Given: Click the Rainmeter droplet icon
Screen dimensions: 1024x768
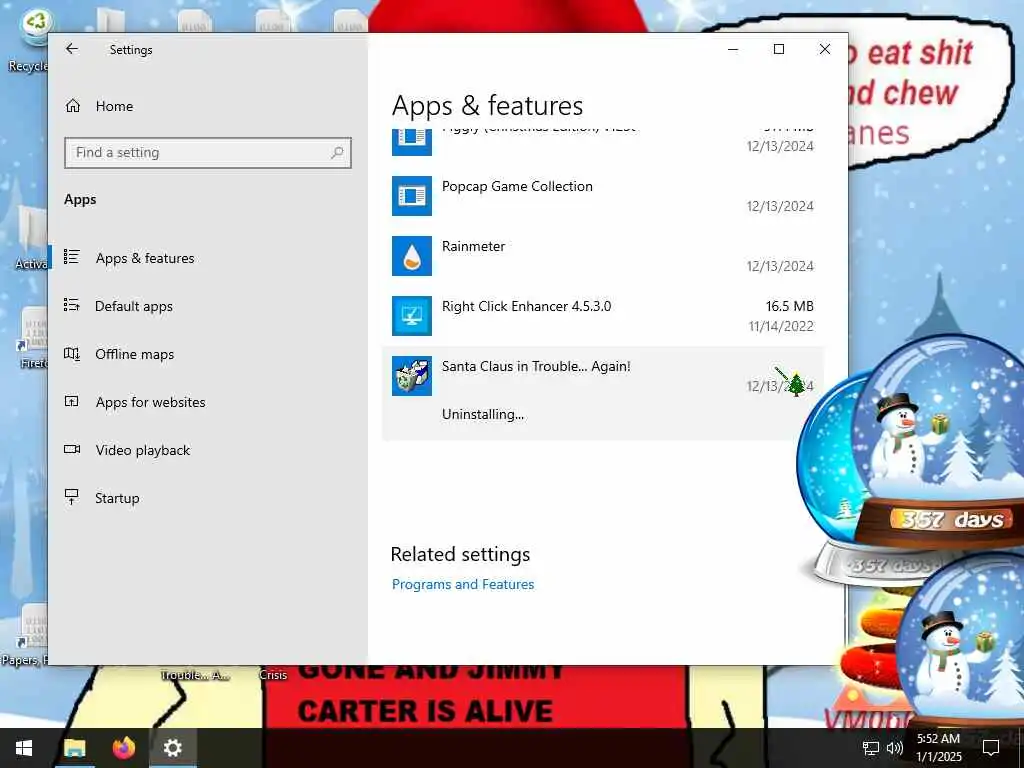Looking at the screenshot, I should click(411, 256).
